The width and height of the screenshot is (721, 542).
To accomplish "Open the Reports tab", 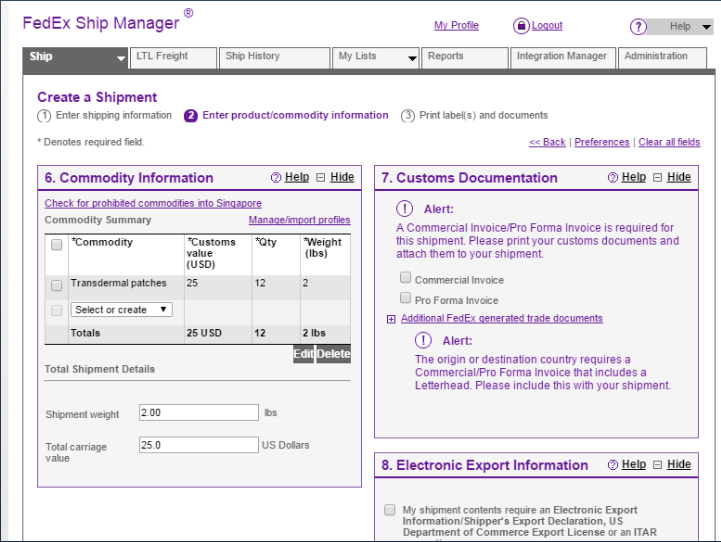I will (x=464, y=57).
